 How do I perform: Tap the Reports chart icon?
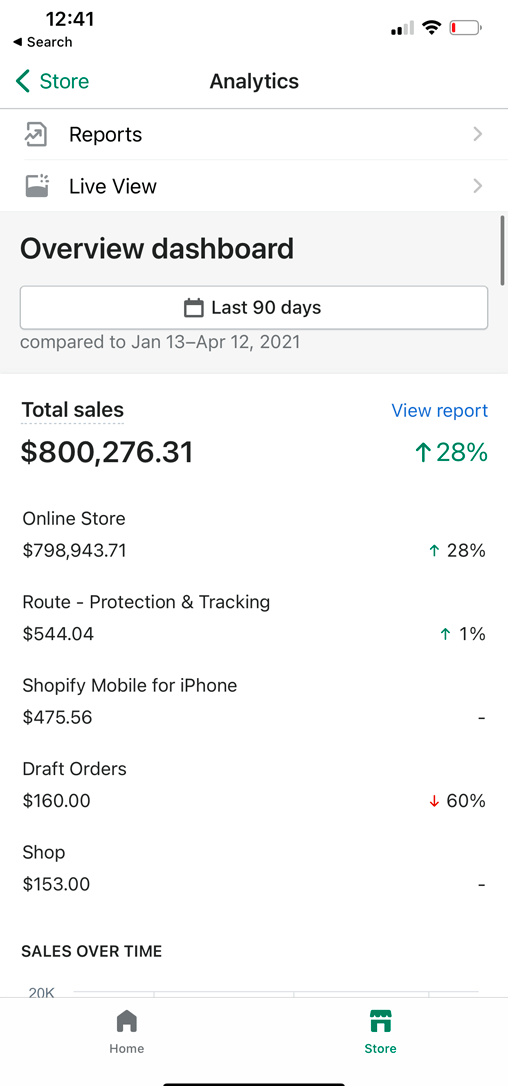36,134
